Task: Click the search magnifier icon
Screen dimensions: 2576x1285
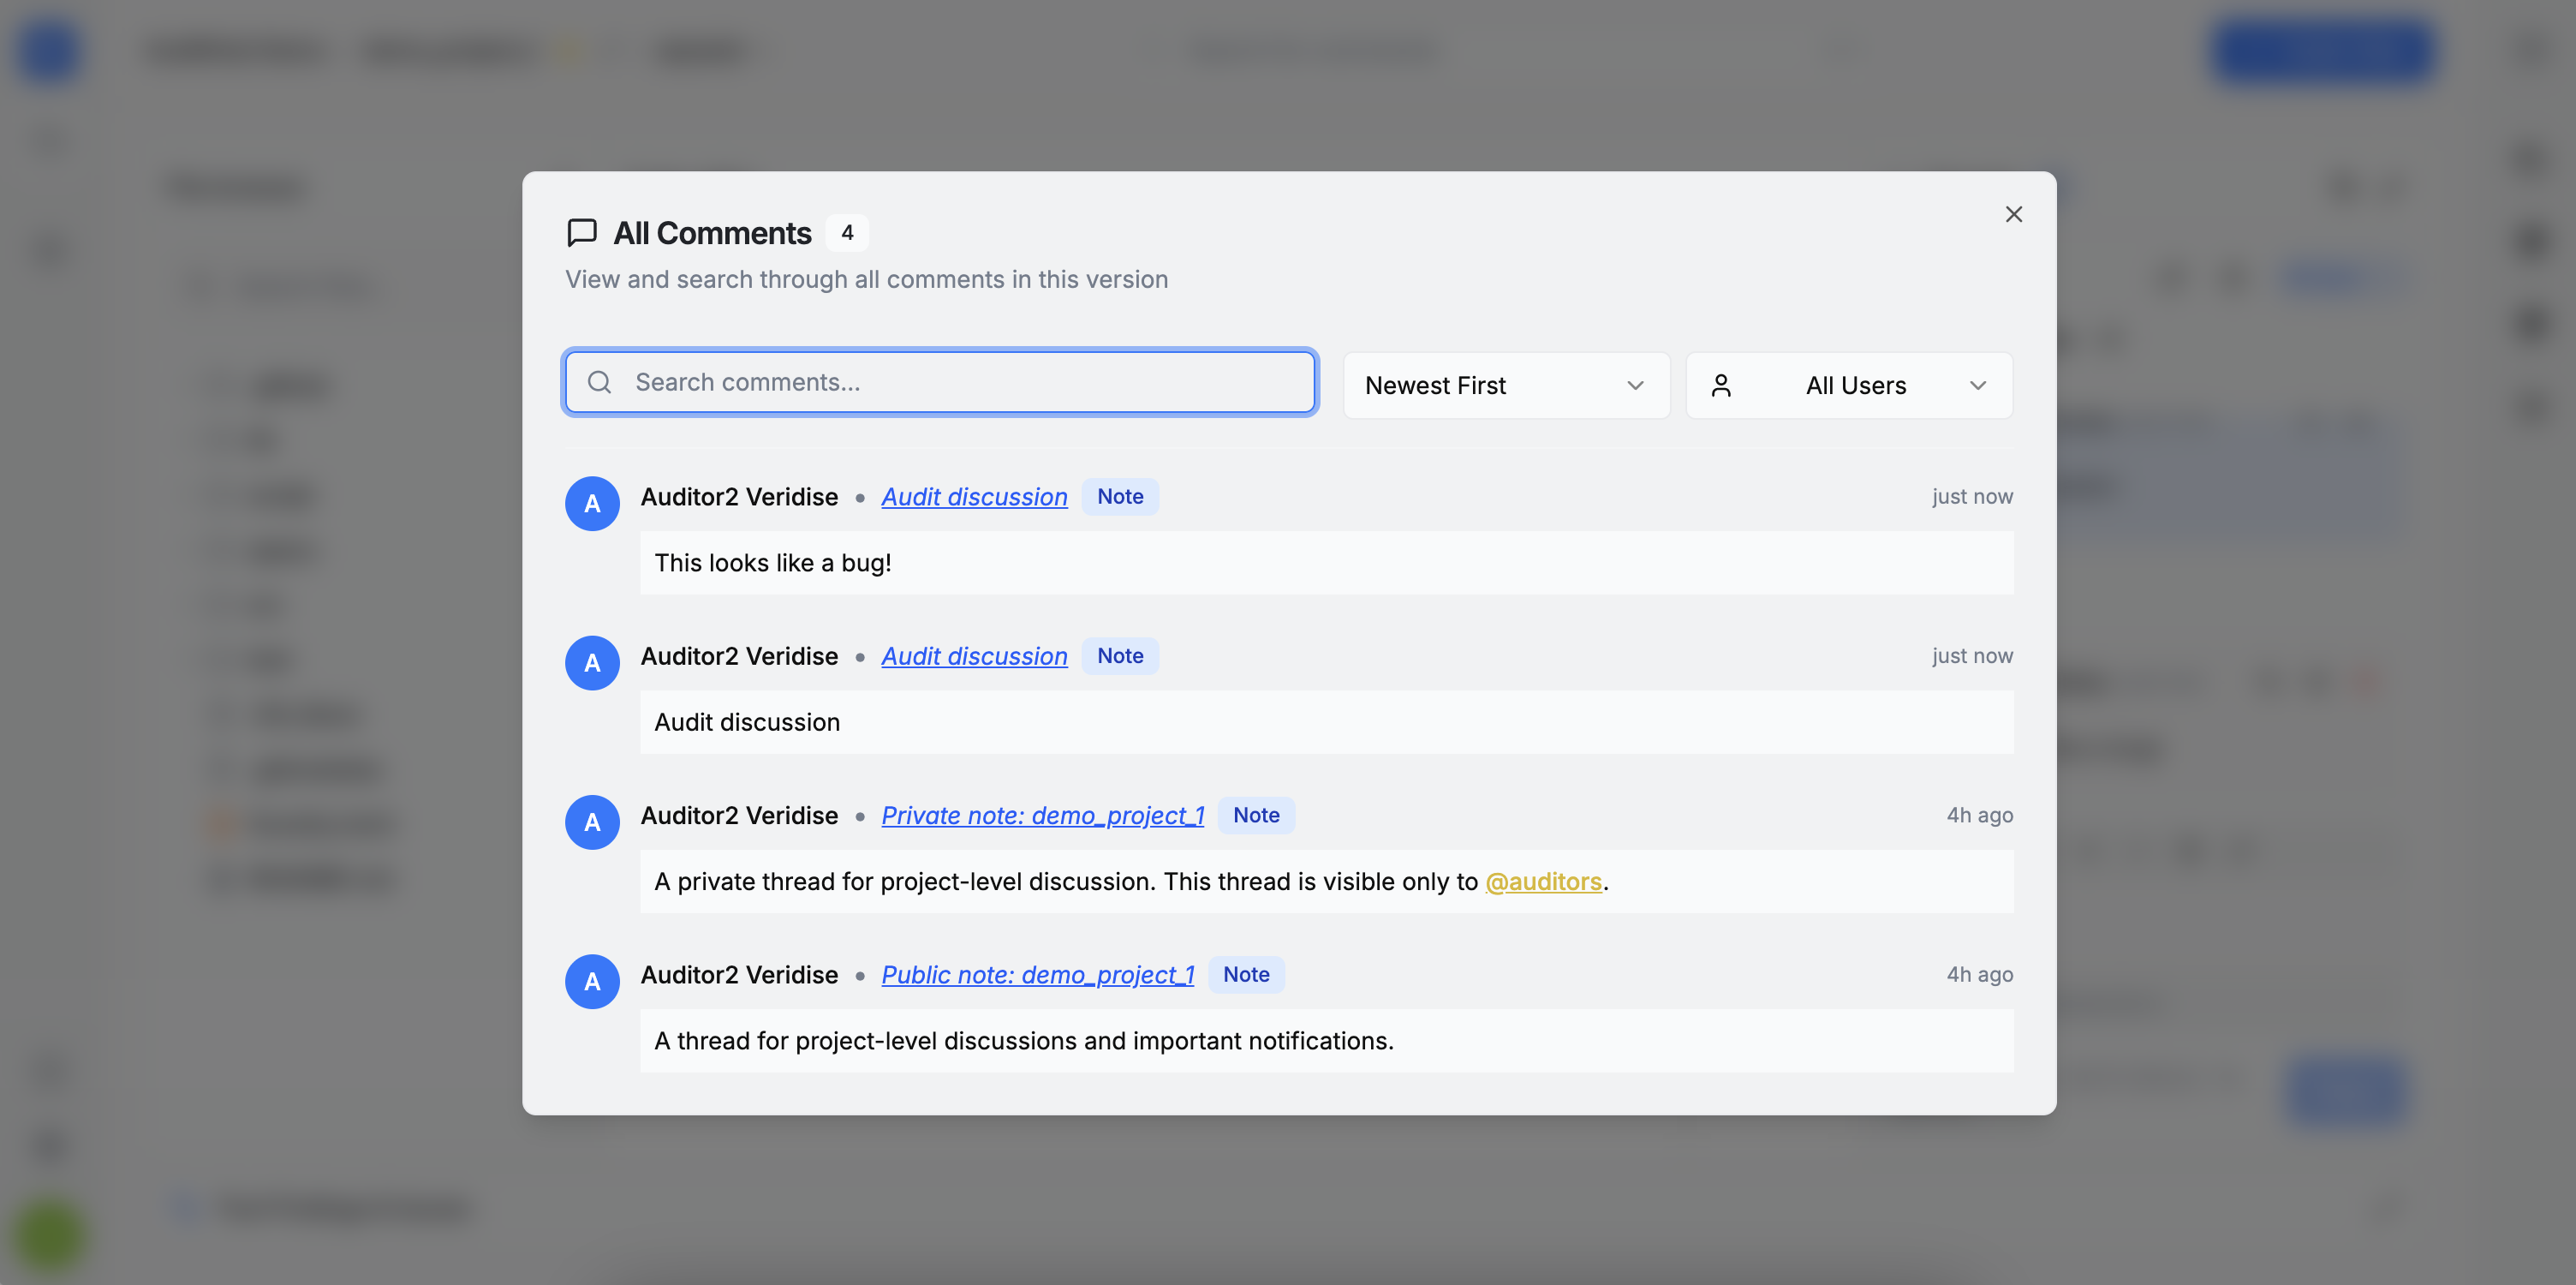Action: coord(599,382)
